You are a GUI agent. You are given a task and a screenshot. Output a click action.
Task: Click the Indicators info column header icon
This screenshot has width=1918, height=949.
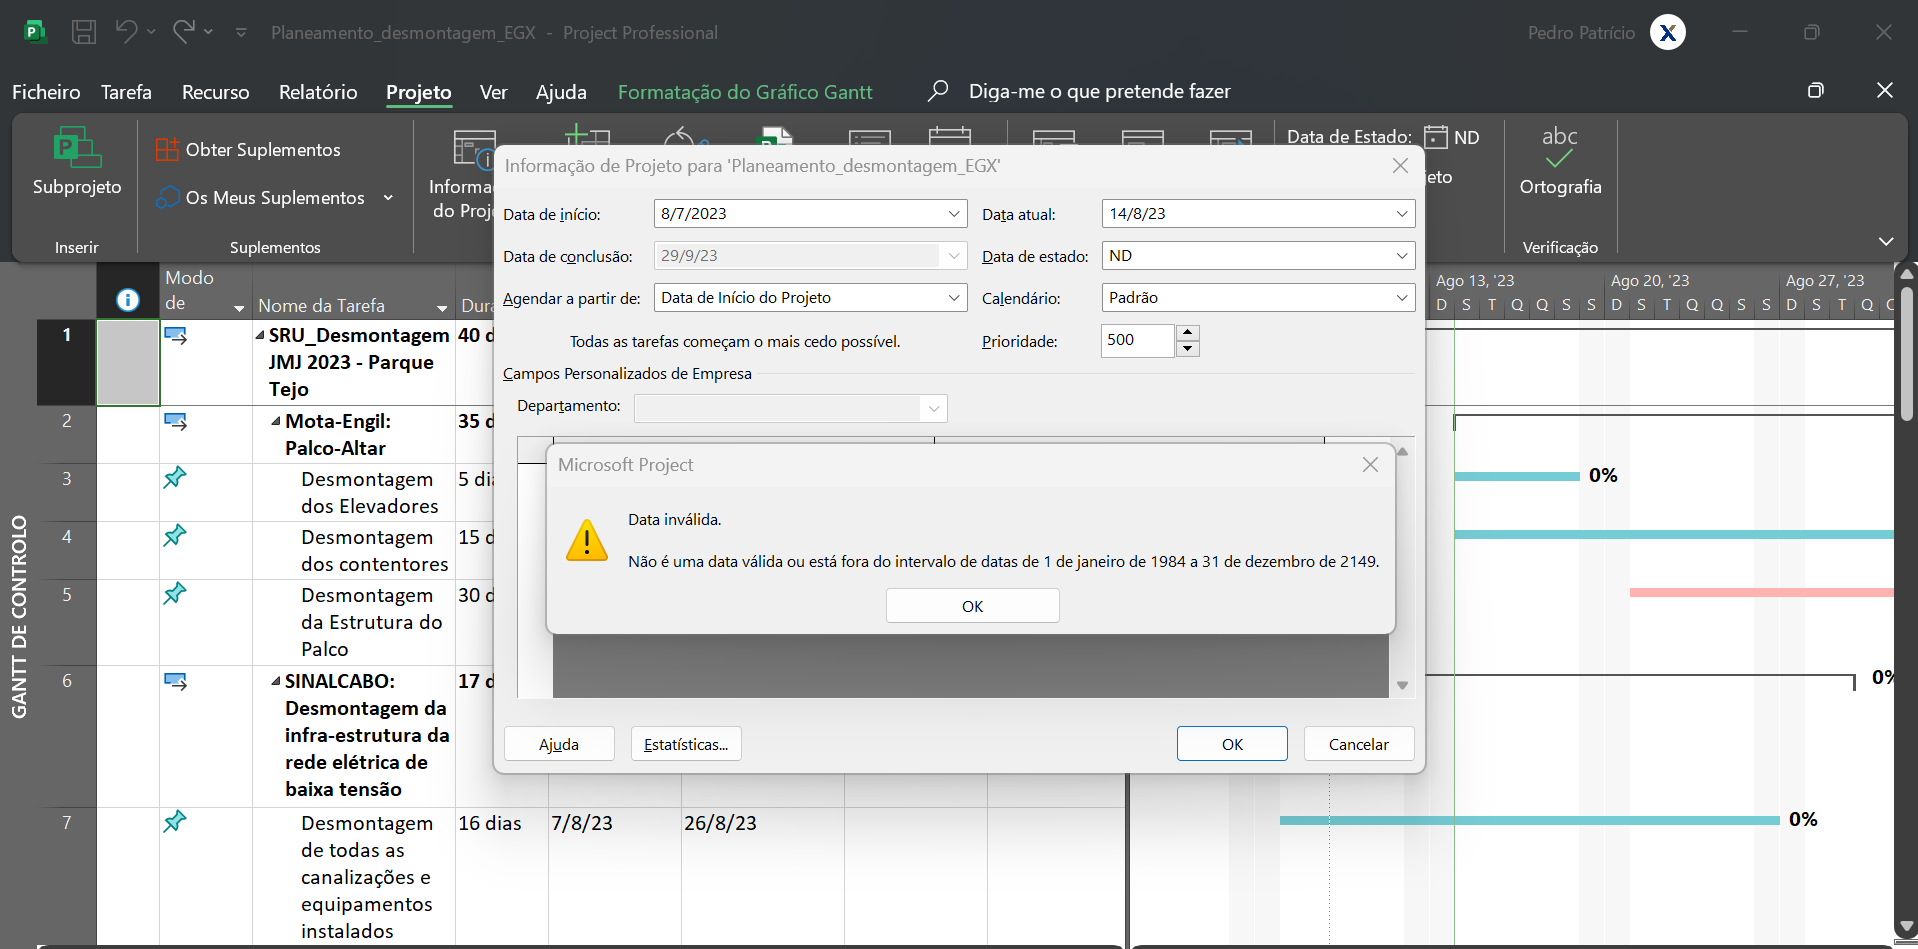point(128,300)
